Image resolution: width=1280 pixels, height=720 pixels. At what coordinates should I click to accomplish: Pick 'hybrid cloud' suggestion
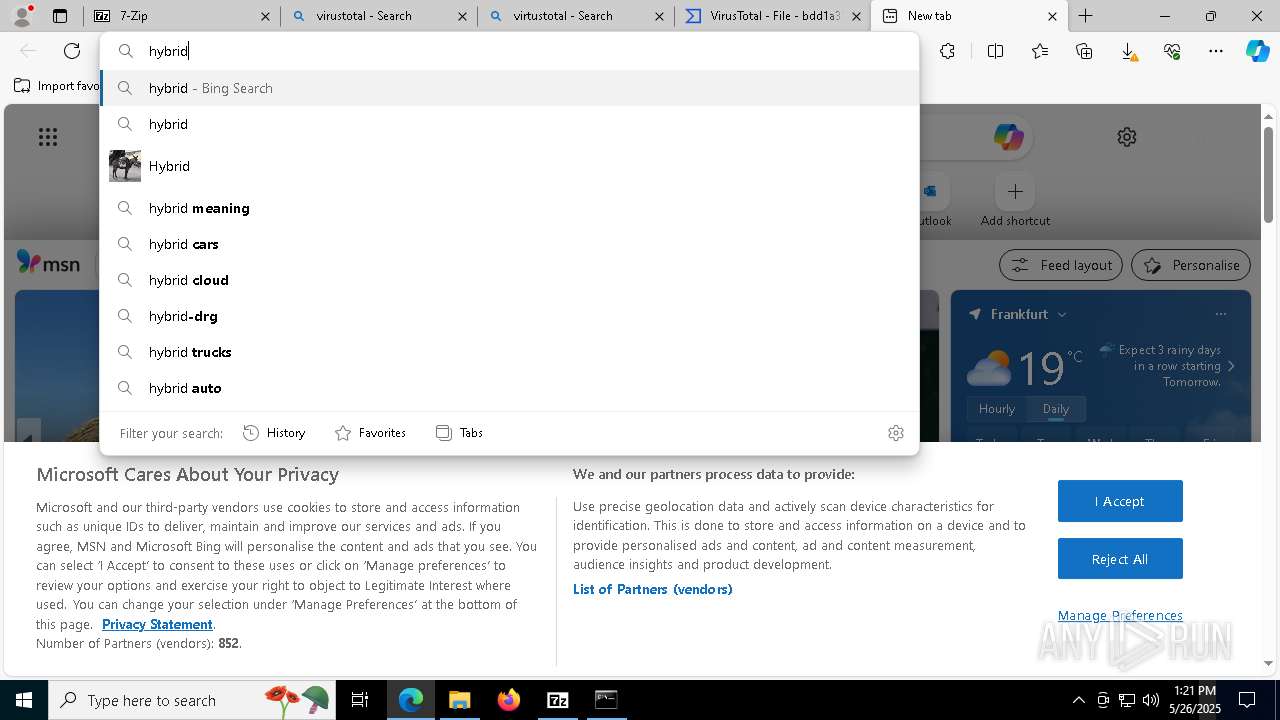(x=509, y=280)
